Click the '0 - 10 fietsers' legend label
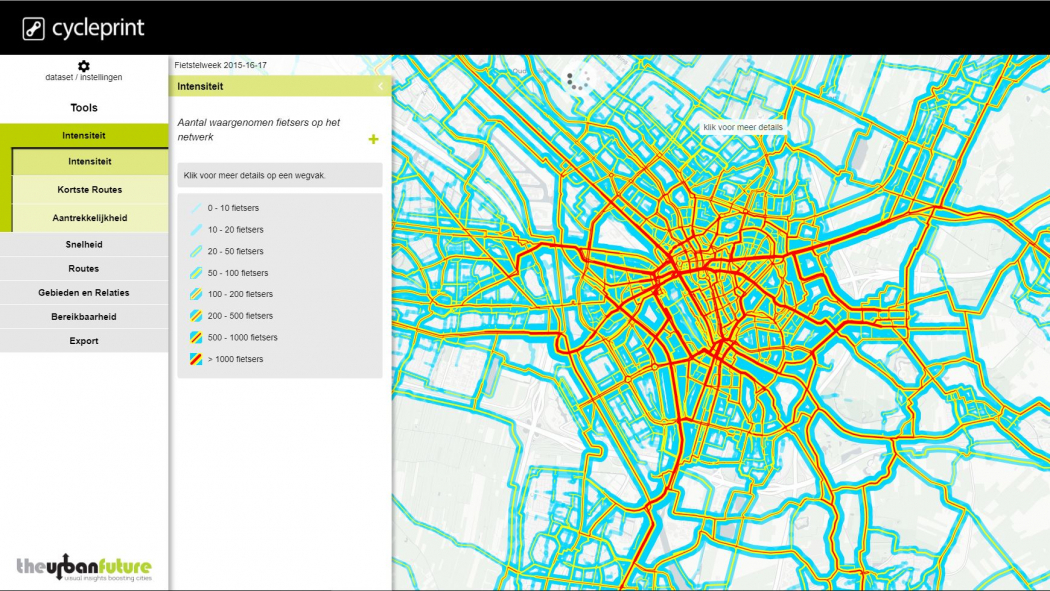The height and width of the screenshot is (591, 1050). 233,208
